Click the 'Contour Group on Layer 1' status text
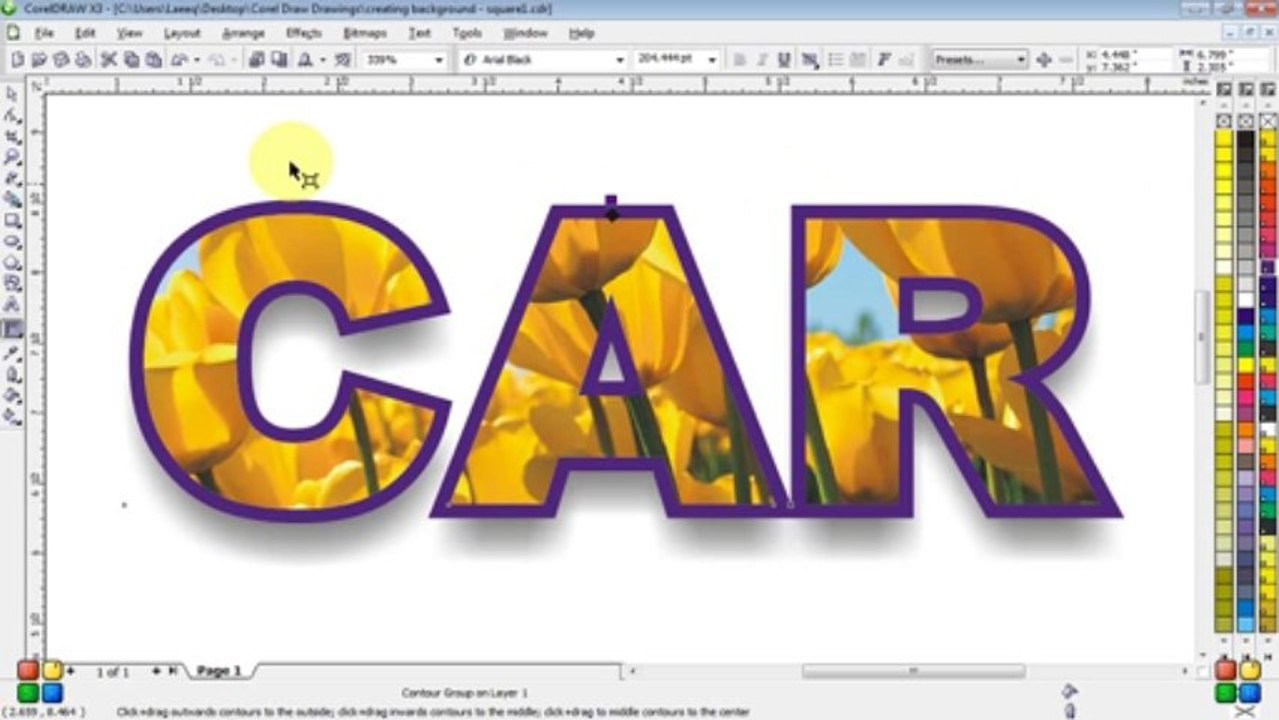 464,693
